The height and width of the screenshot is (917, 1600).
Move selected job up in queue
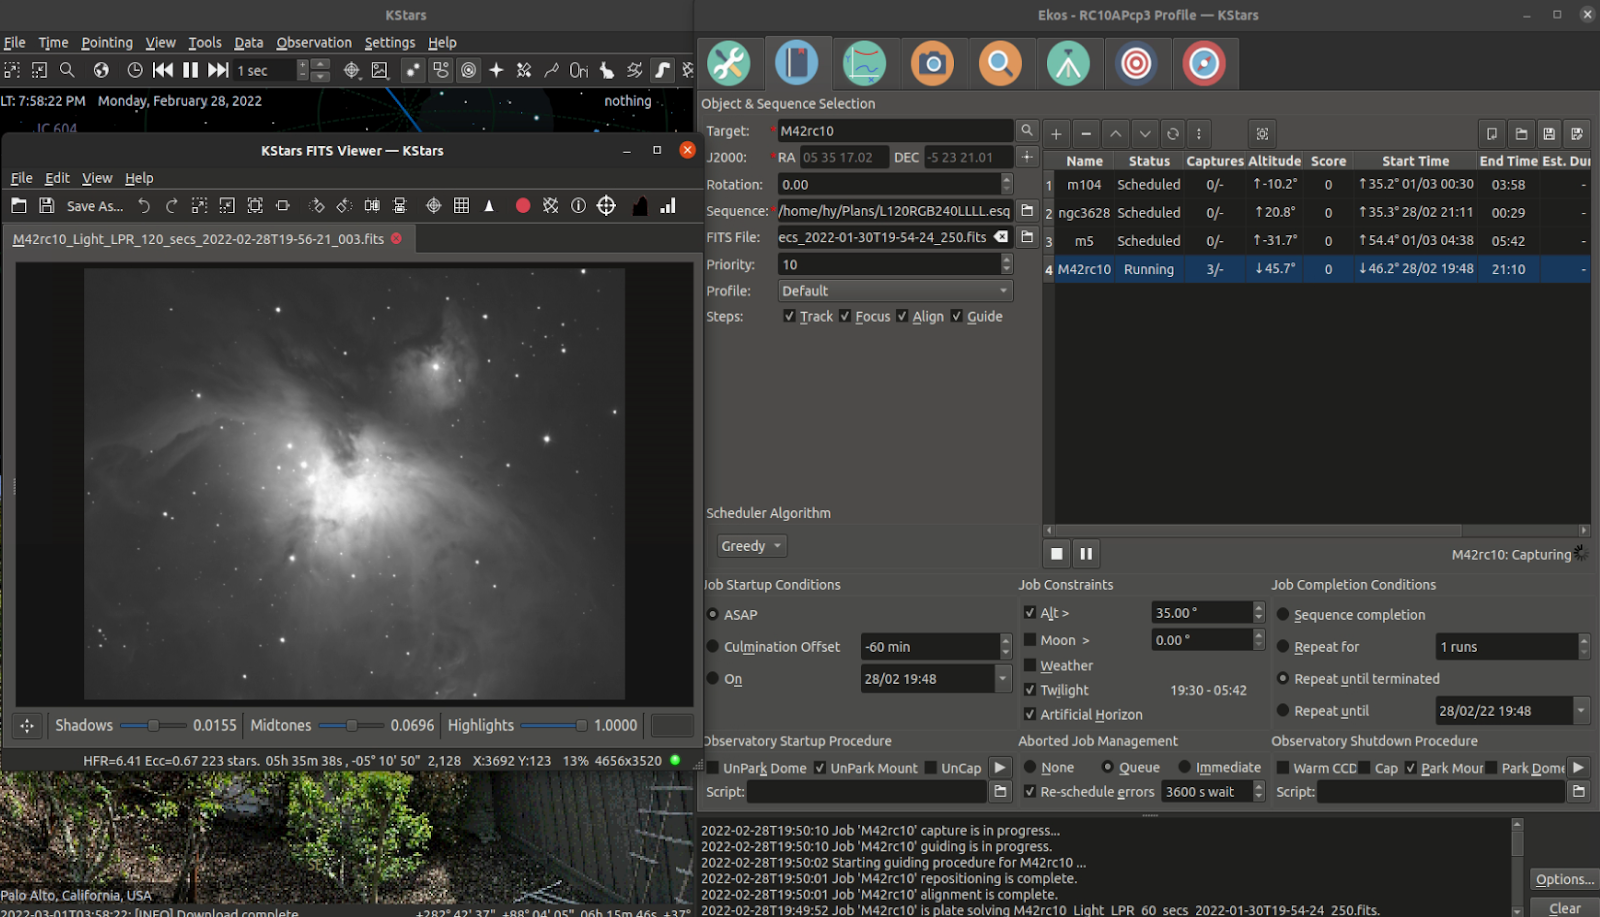pos(1116,134)
